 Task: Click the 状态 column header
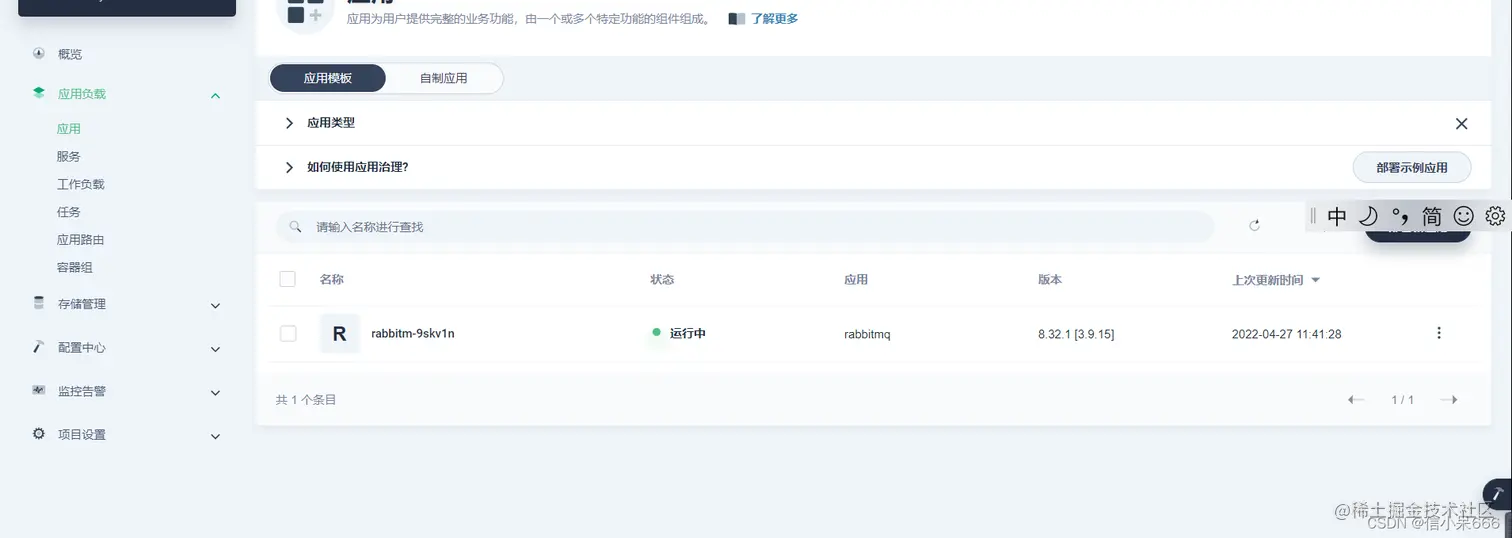pyautogui.click(x=662, y=280)
